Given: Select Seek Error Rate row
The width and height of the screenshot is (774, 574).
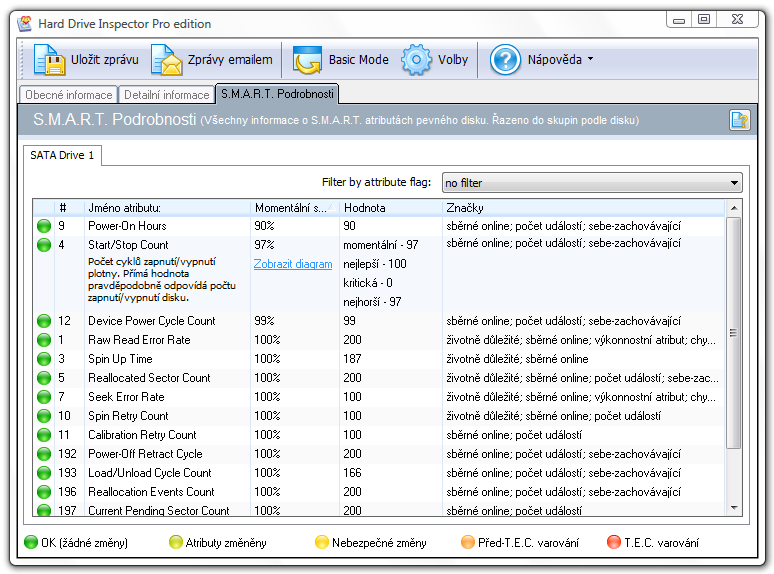Looking at the screenshot, I should (x=379, y=397).
